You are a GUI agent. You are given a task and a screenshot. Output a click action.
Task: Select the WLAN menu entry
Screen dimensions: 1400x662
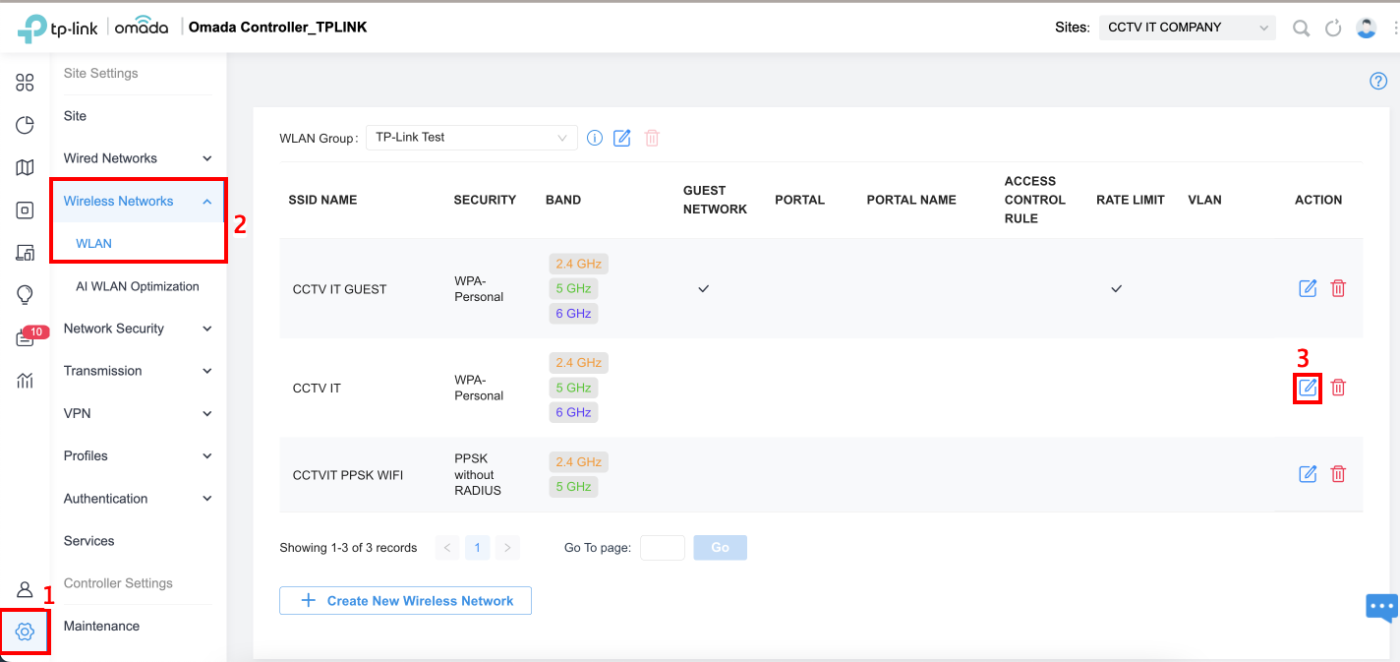tap(93, 243)
